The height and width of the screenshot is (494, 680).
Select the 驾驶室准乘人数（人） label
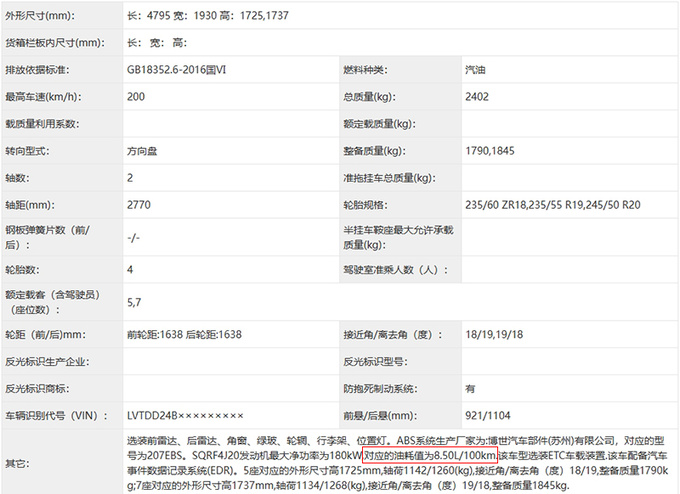click(x=395, y=270)
